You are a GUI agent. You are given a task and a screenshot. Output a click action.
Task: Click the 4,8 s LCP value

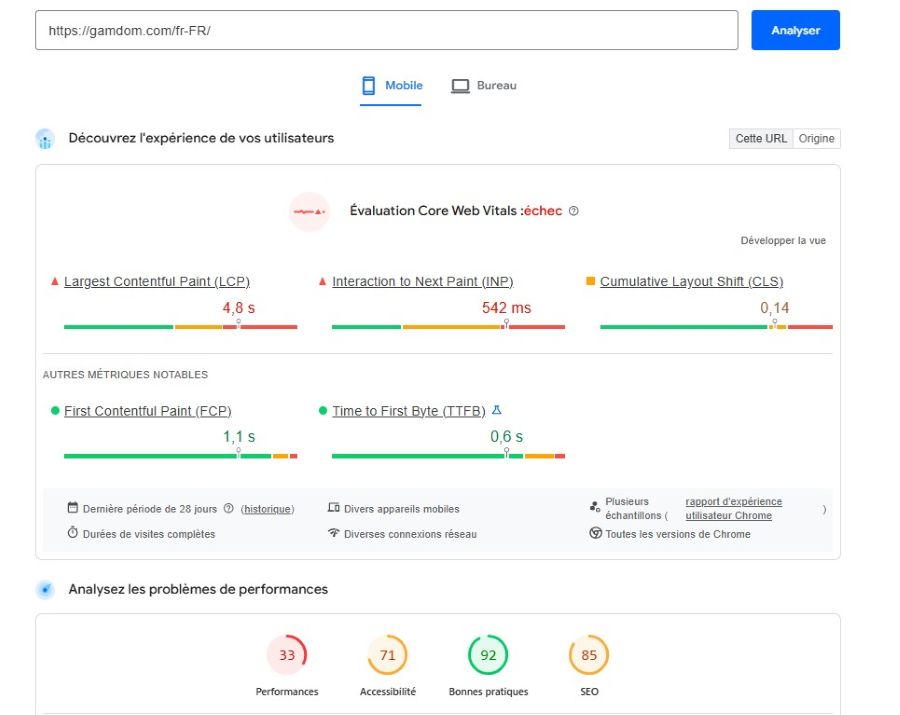click(x=239, y=308)
